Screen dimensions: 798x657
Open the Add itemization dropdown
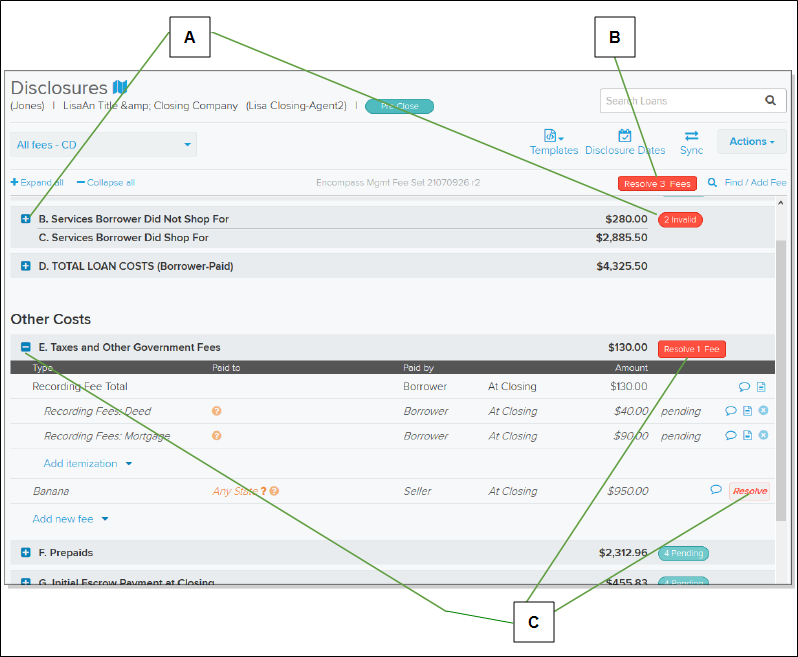coord(88,464)
